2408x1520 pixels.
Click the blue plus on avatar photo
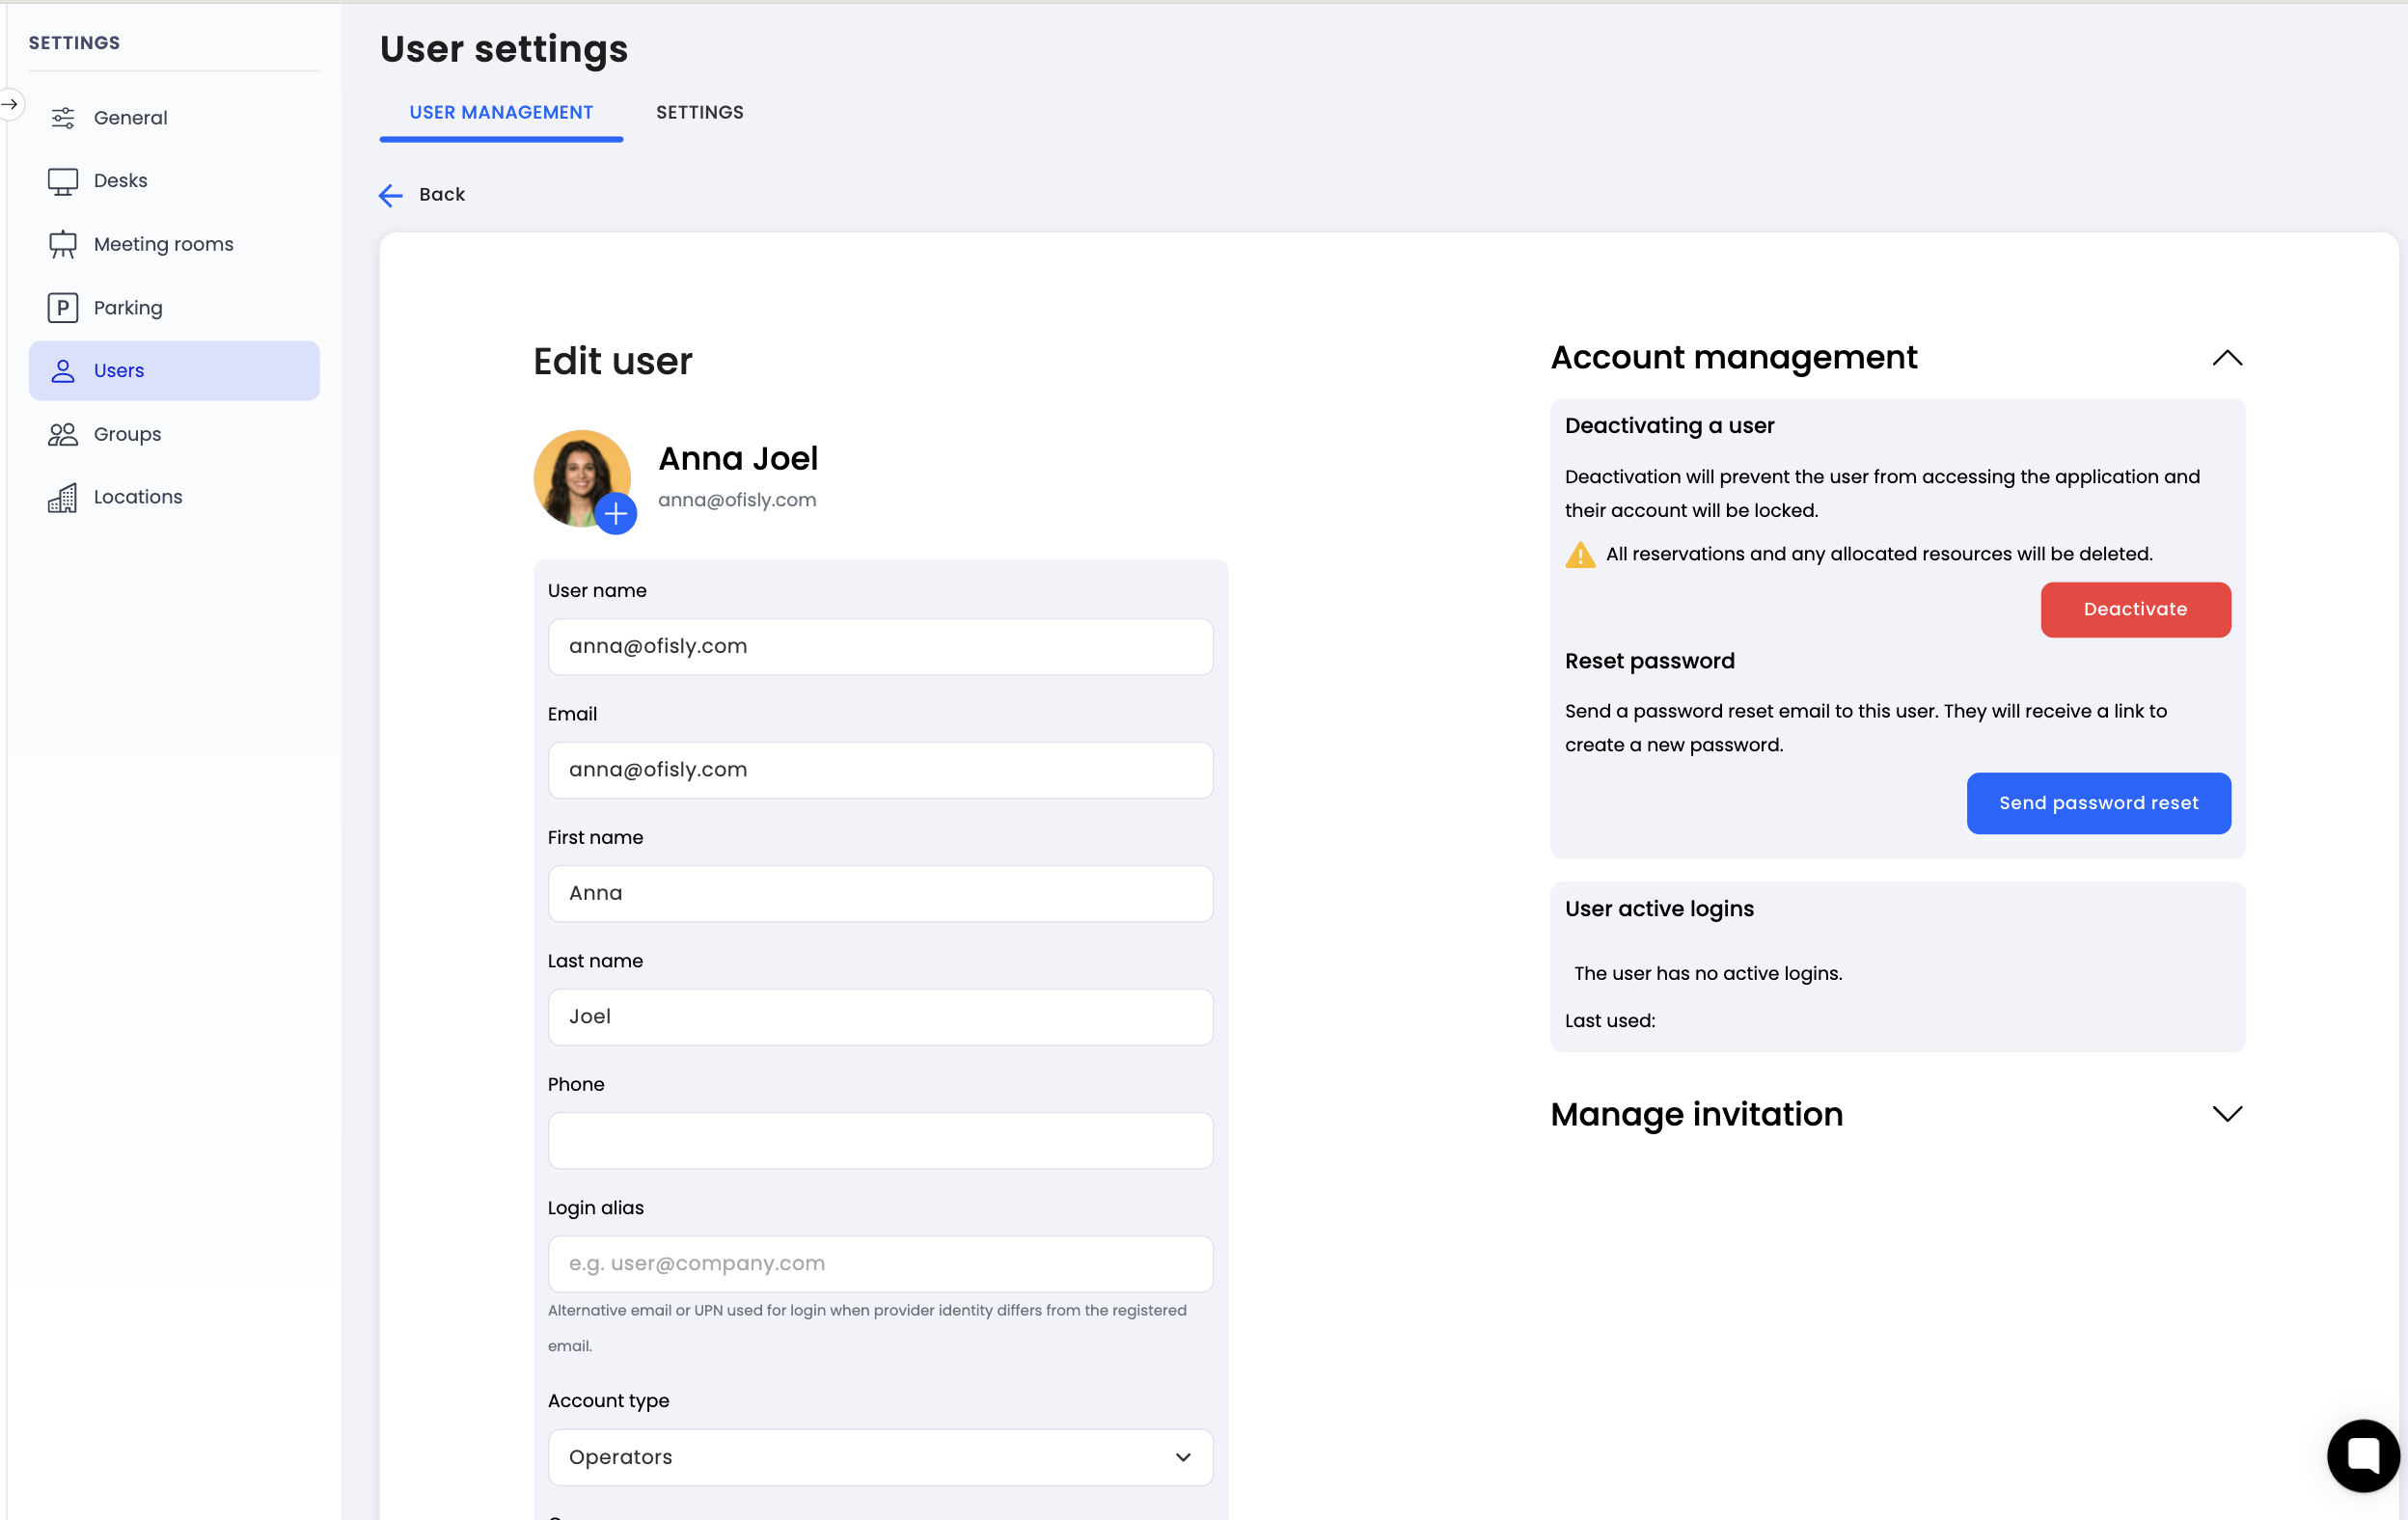point(616,514)
